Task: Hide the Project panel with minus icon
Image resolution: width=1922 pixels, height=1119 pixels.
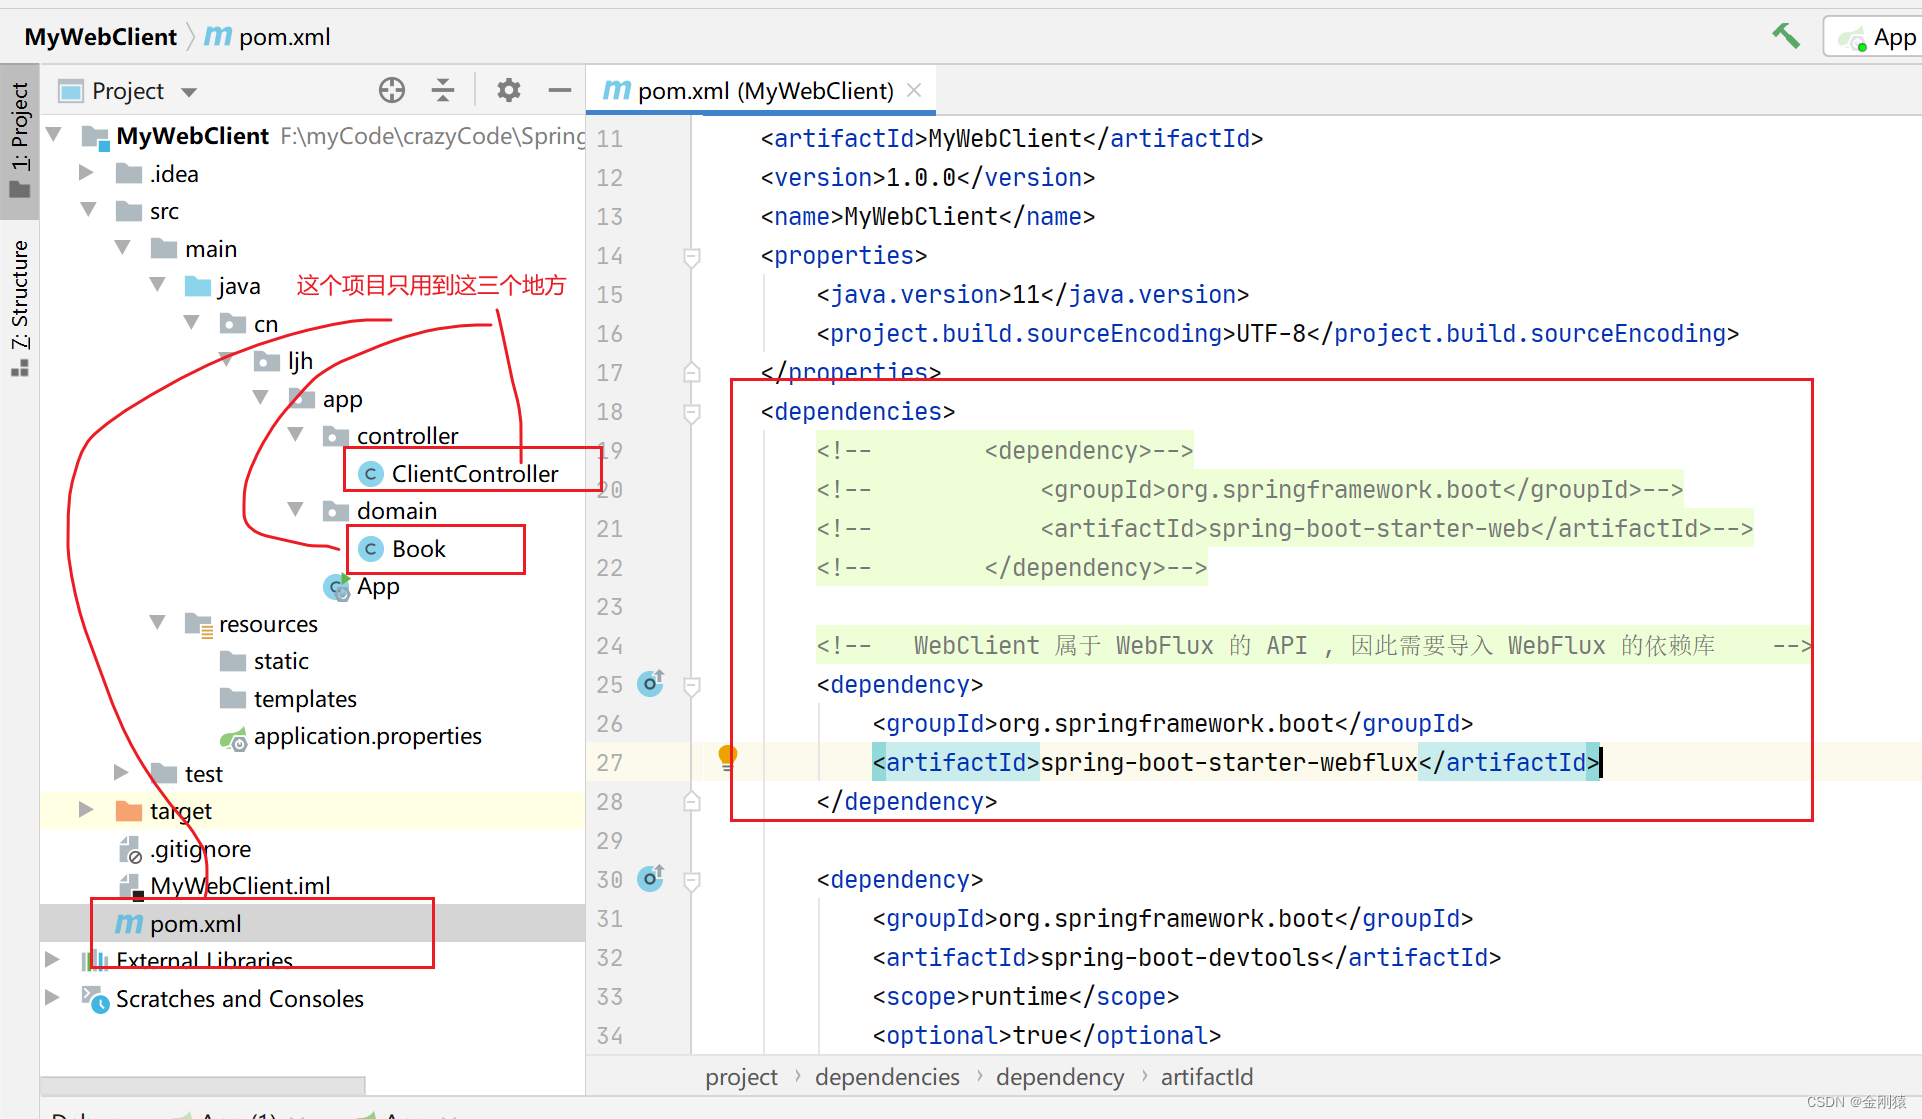Action: point(559,90)
